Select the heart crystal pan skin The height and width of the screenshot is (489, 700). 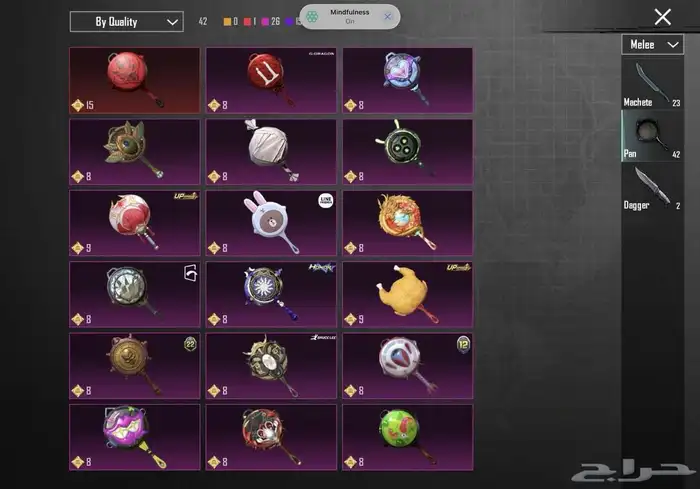click(408, 80)
